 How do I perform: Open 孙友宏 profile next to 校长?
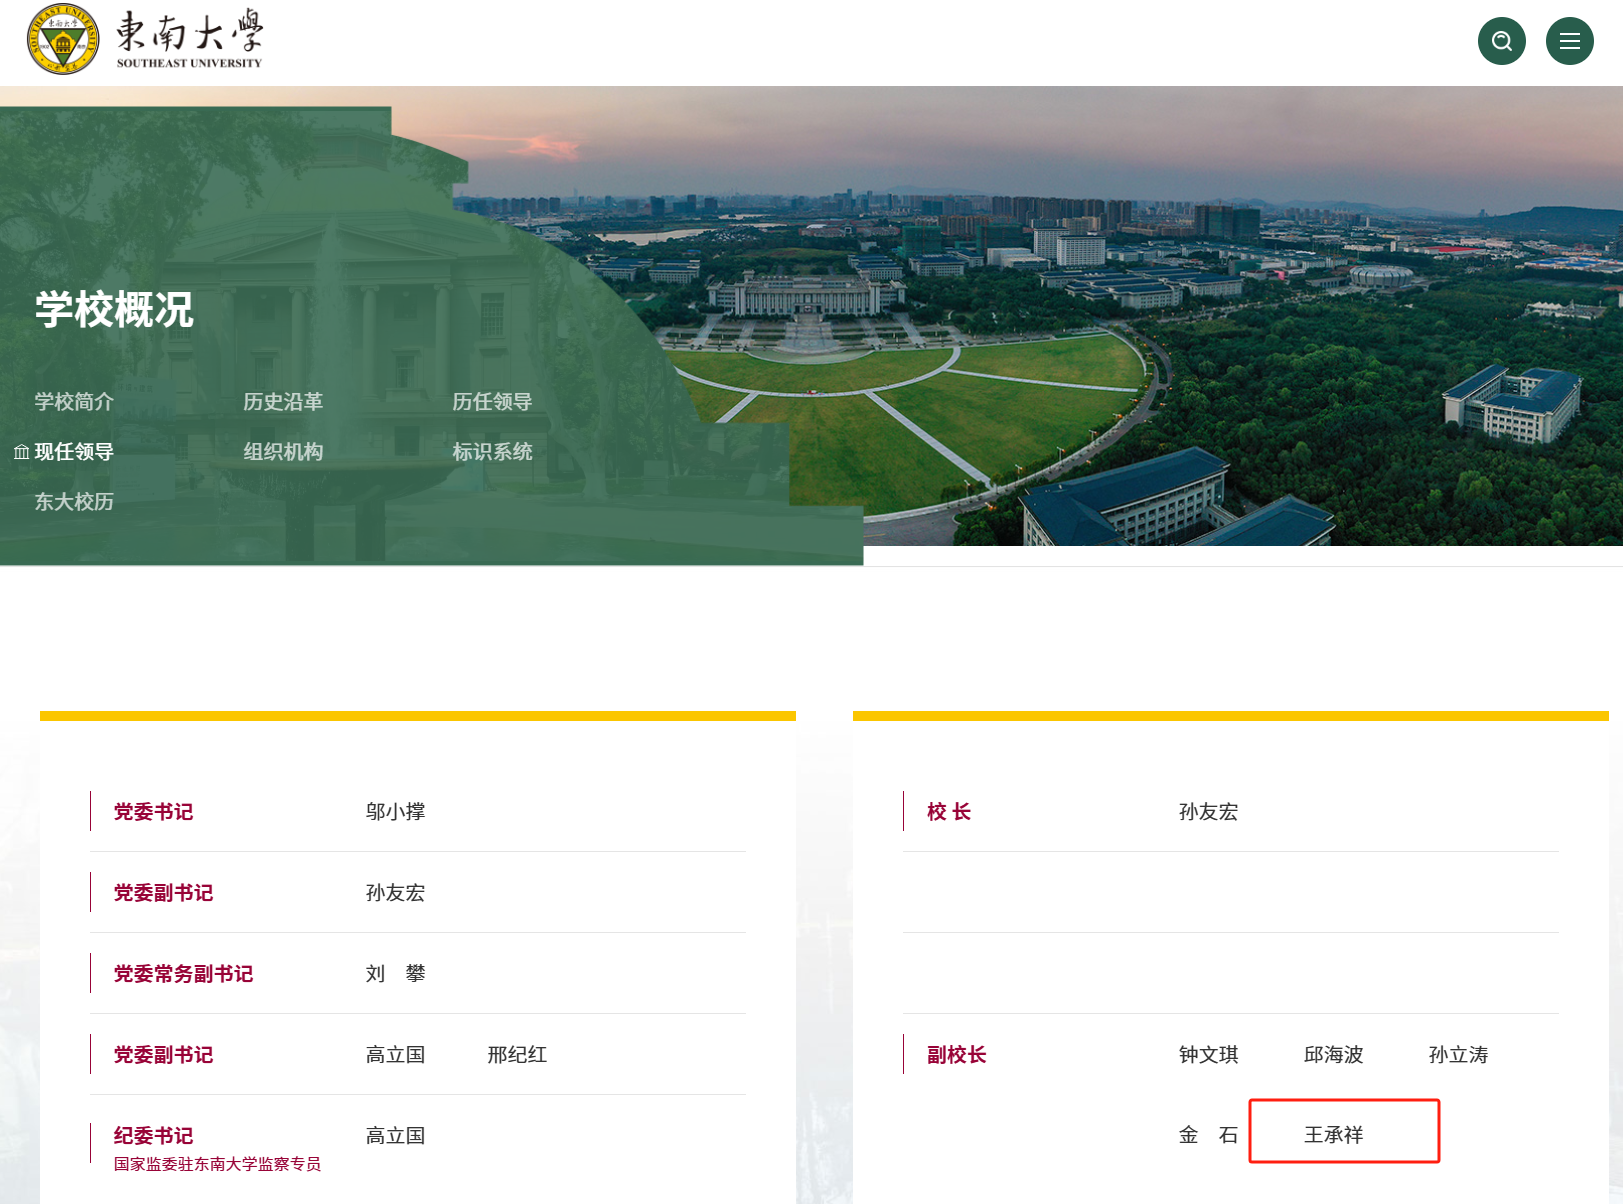(x=1208, y=812)
